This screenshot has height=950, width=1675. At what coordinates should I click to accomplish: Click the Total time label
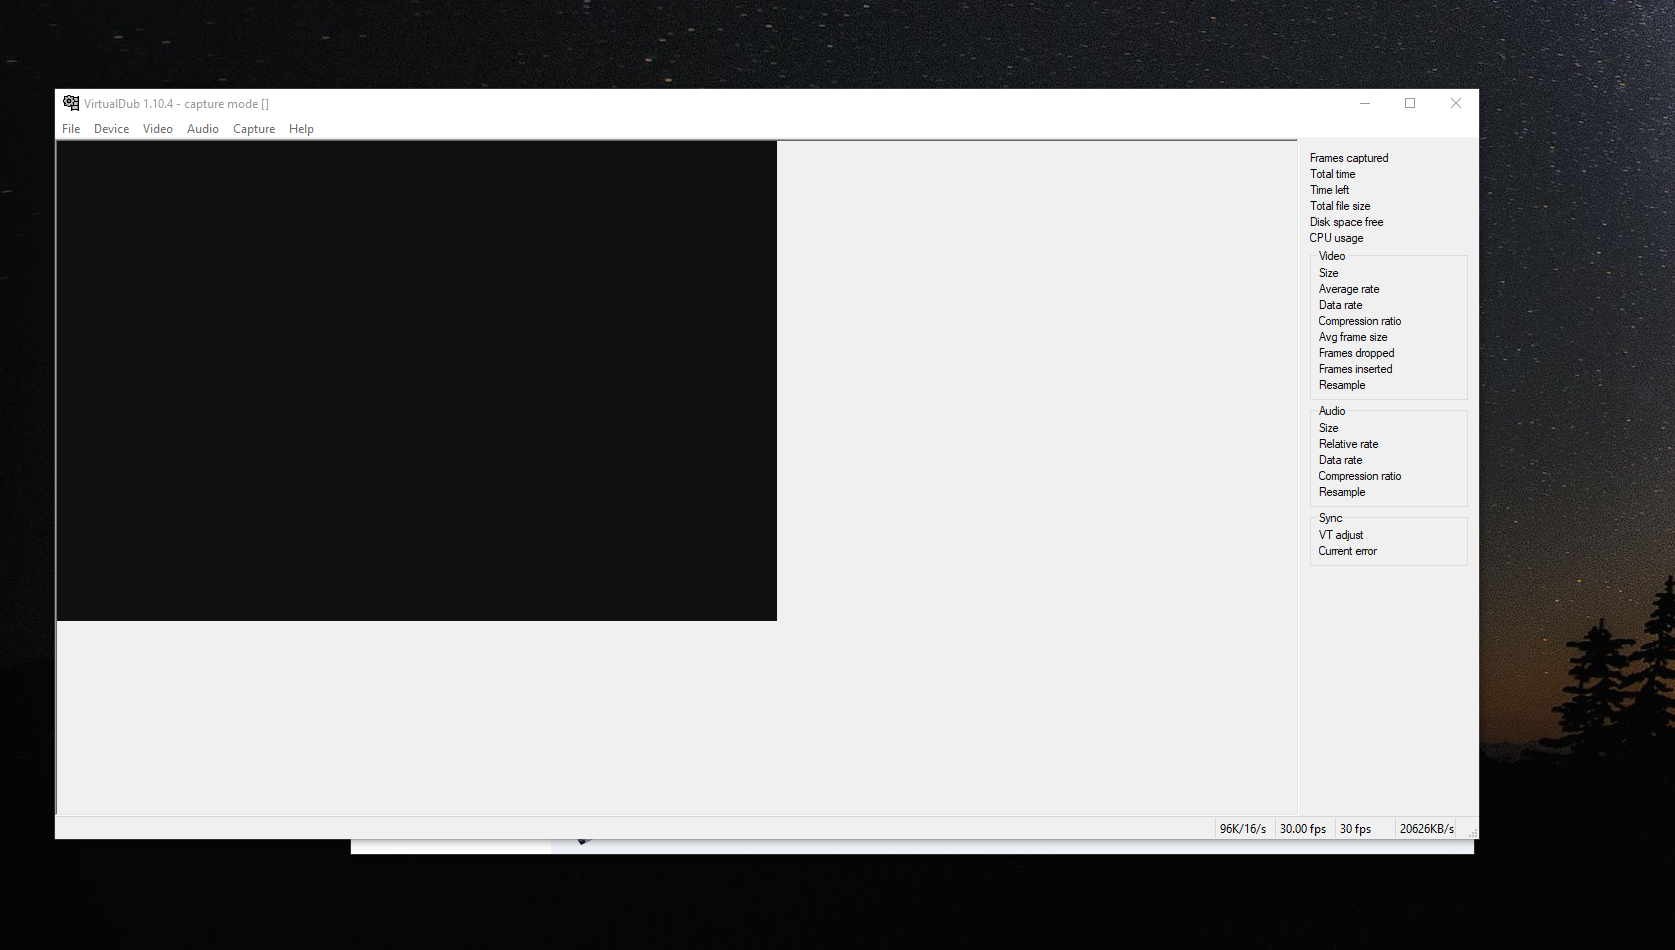tap(1332, 174)
